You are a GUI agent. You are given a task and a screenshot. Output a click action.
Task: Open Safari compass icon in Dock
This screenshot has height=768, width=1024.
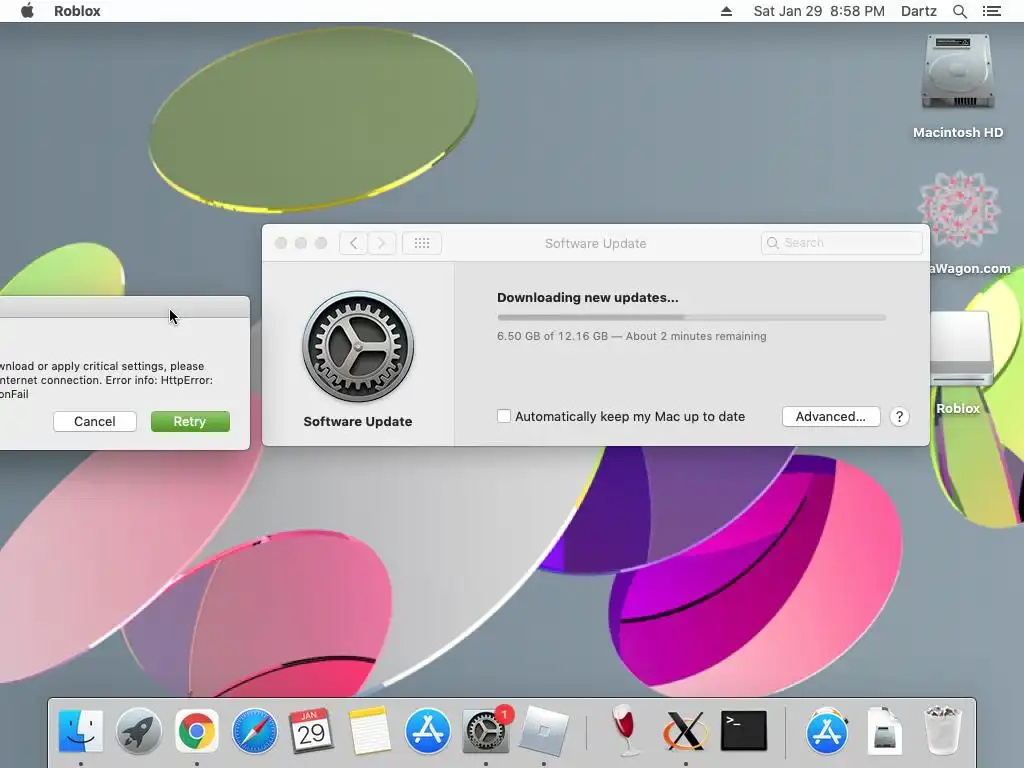coord(255,731)
